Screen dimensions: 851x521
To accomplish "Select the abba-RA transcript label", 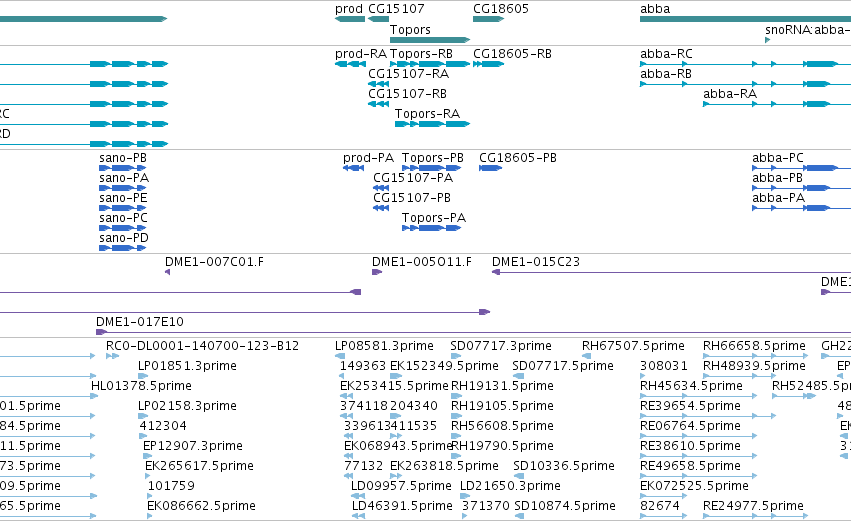I will (x=730, y=94).
